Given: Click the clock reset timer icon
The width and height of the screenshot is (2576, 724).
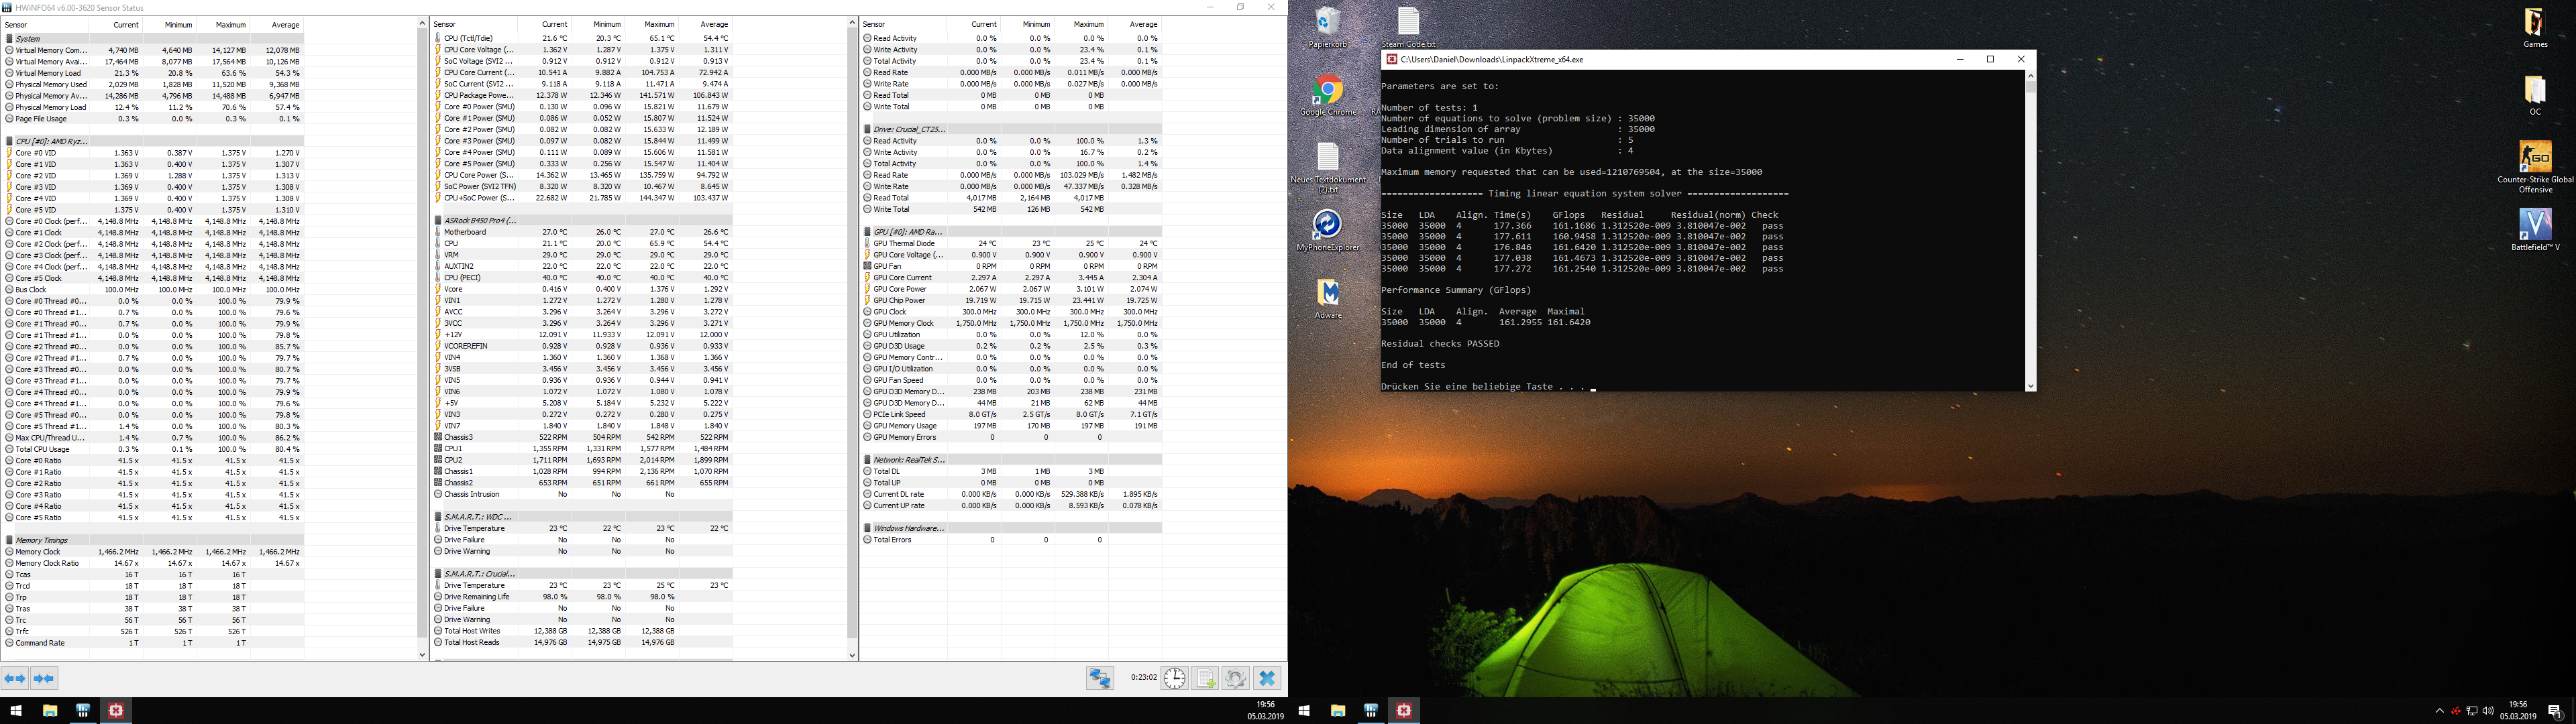Looking at the screenshot, I should point(1174,678).
